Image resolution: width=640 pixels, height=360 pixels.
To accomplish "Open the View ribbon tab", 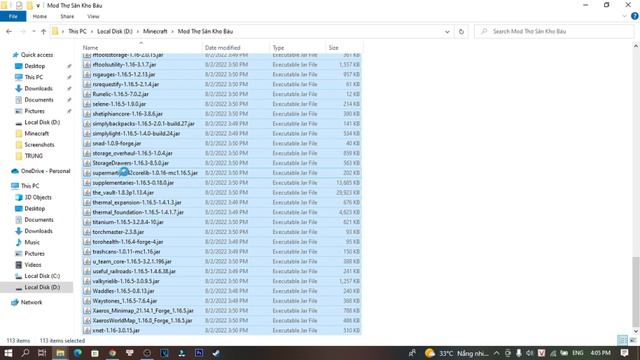I will click(x=93, y=16).
